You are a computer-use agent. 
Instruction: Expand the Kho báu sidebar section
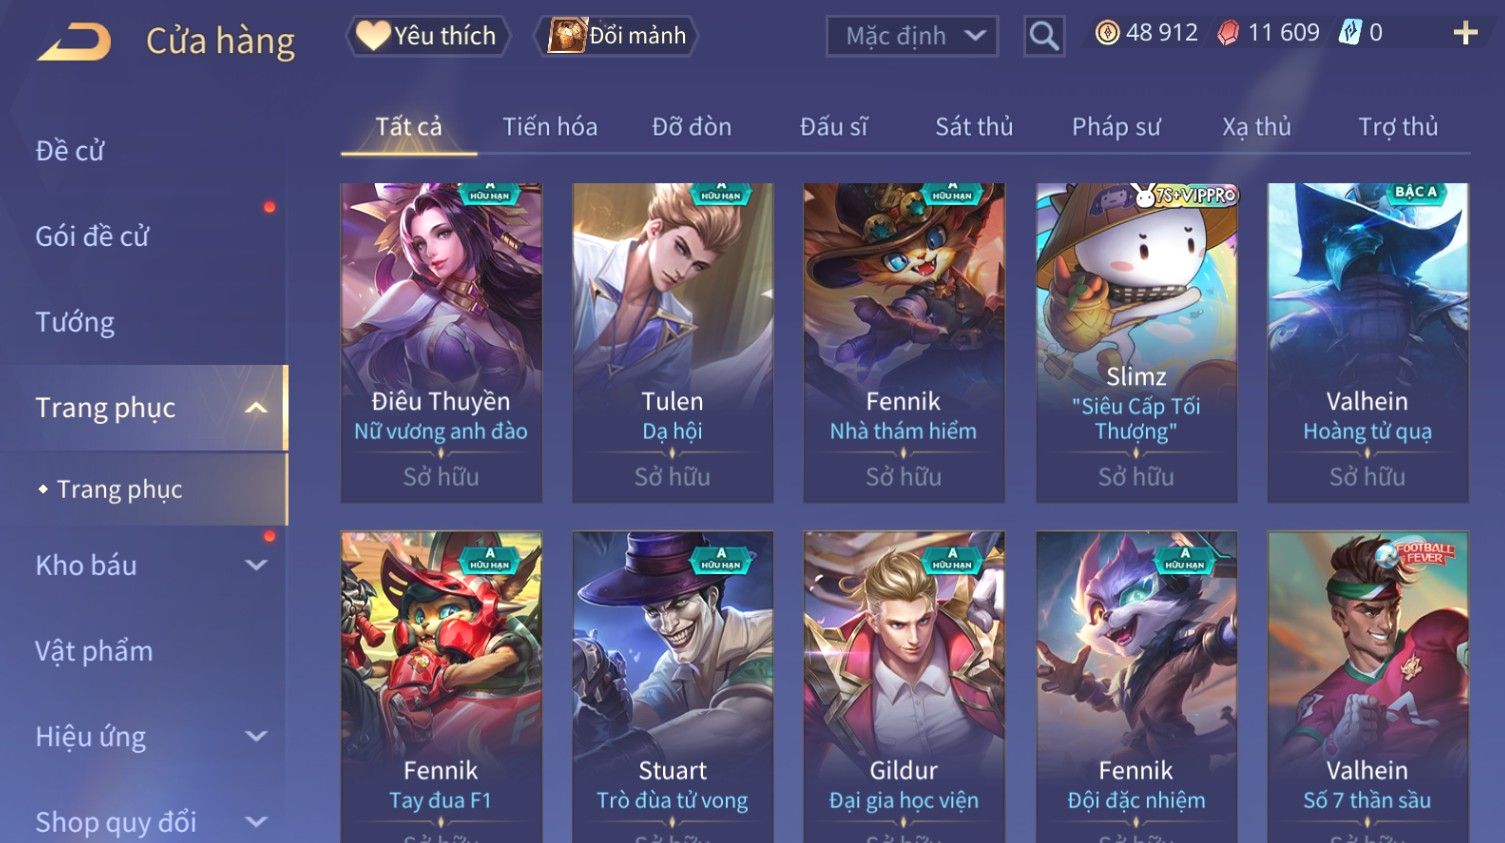click(256, 565)
